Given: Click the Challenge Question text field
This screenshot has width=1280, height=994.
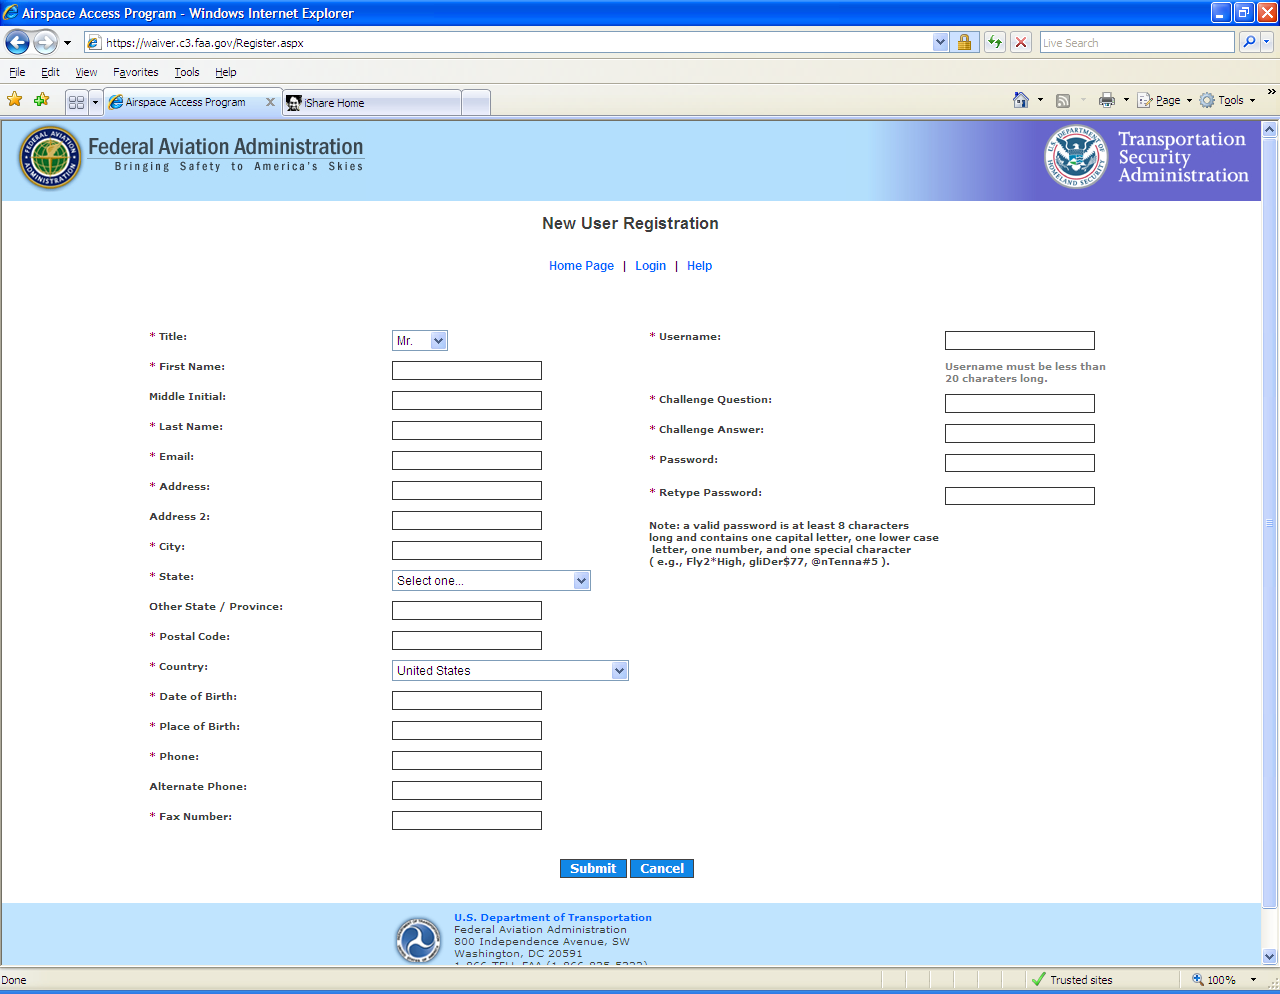Looking at the screenshot, I should (1020, 404).
